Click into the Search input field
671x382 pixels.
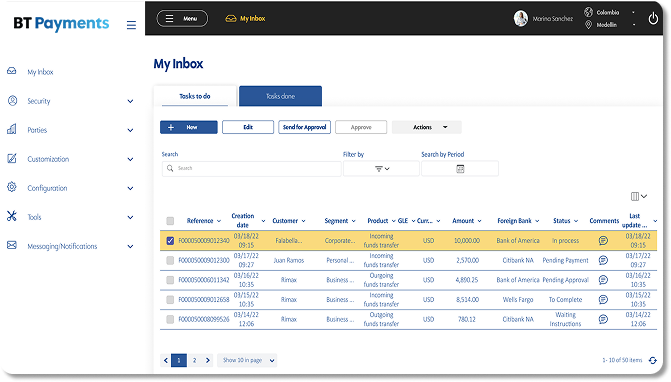click(x=252, y=169)
